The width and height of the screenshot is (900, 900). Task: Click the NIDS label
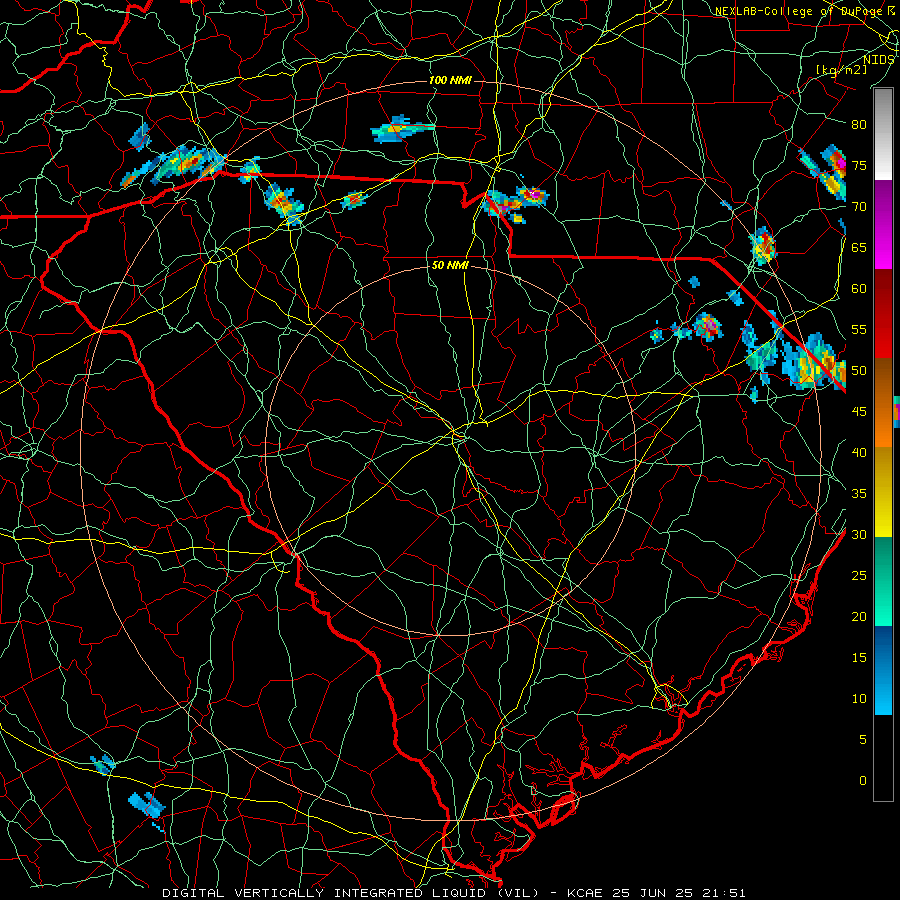(x=879, y=60)
